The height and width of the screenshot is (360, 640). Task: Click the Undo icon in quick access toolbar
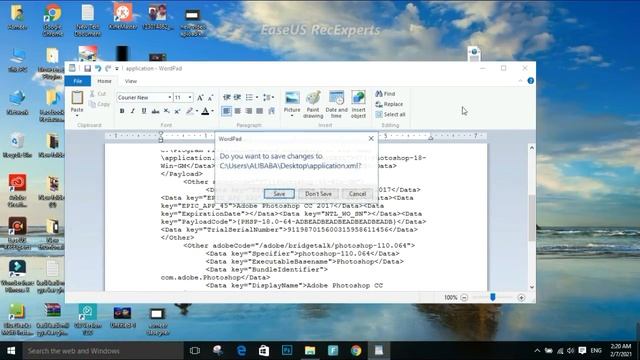(98, 69)
